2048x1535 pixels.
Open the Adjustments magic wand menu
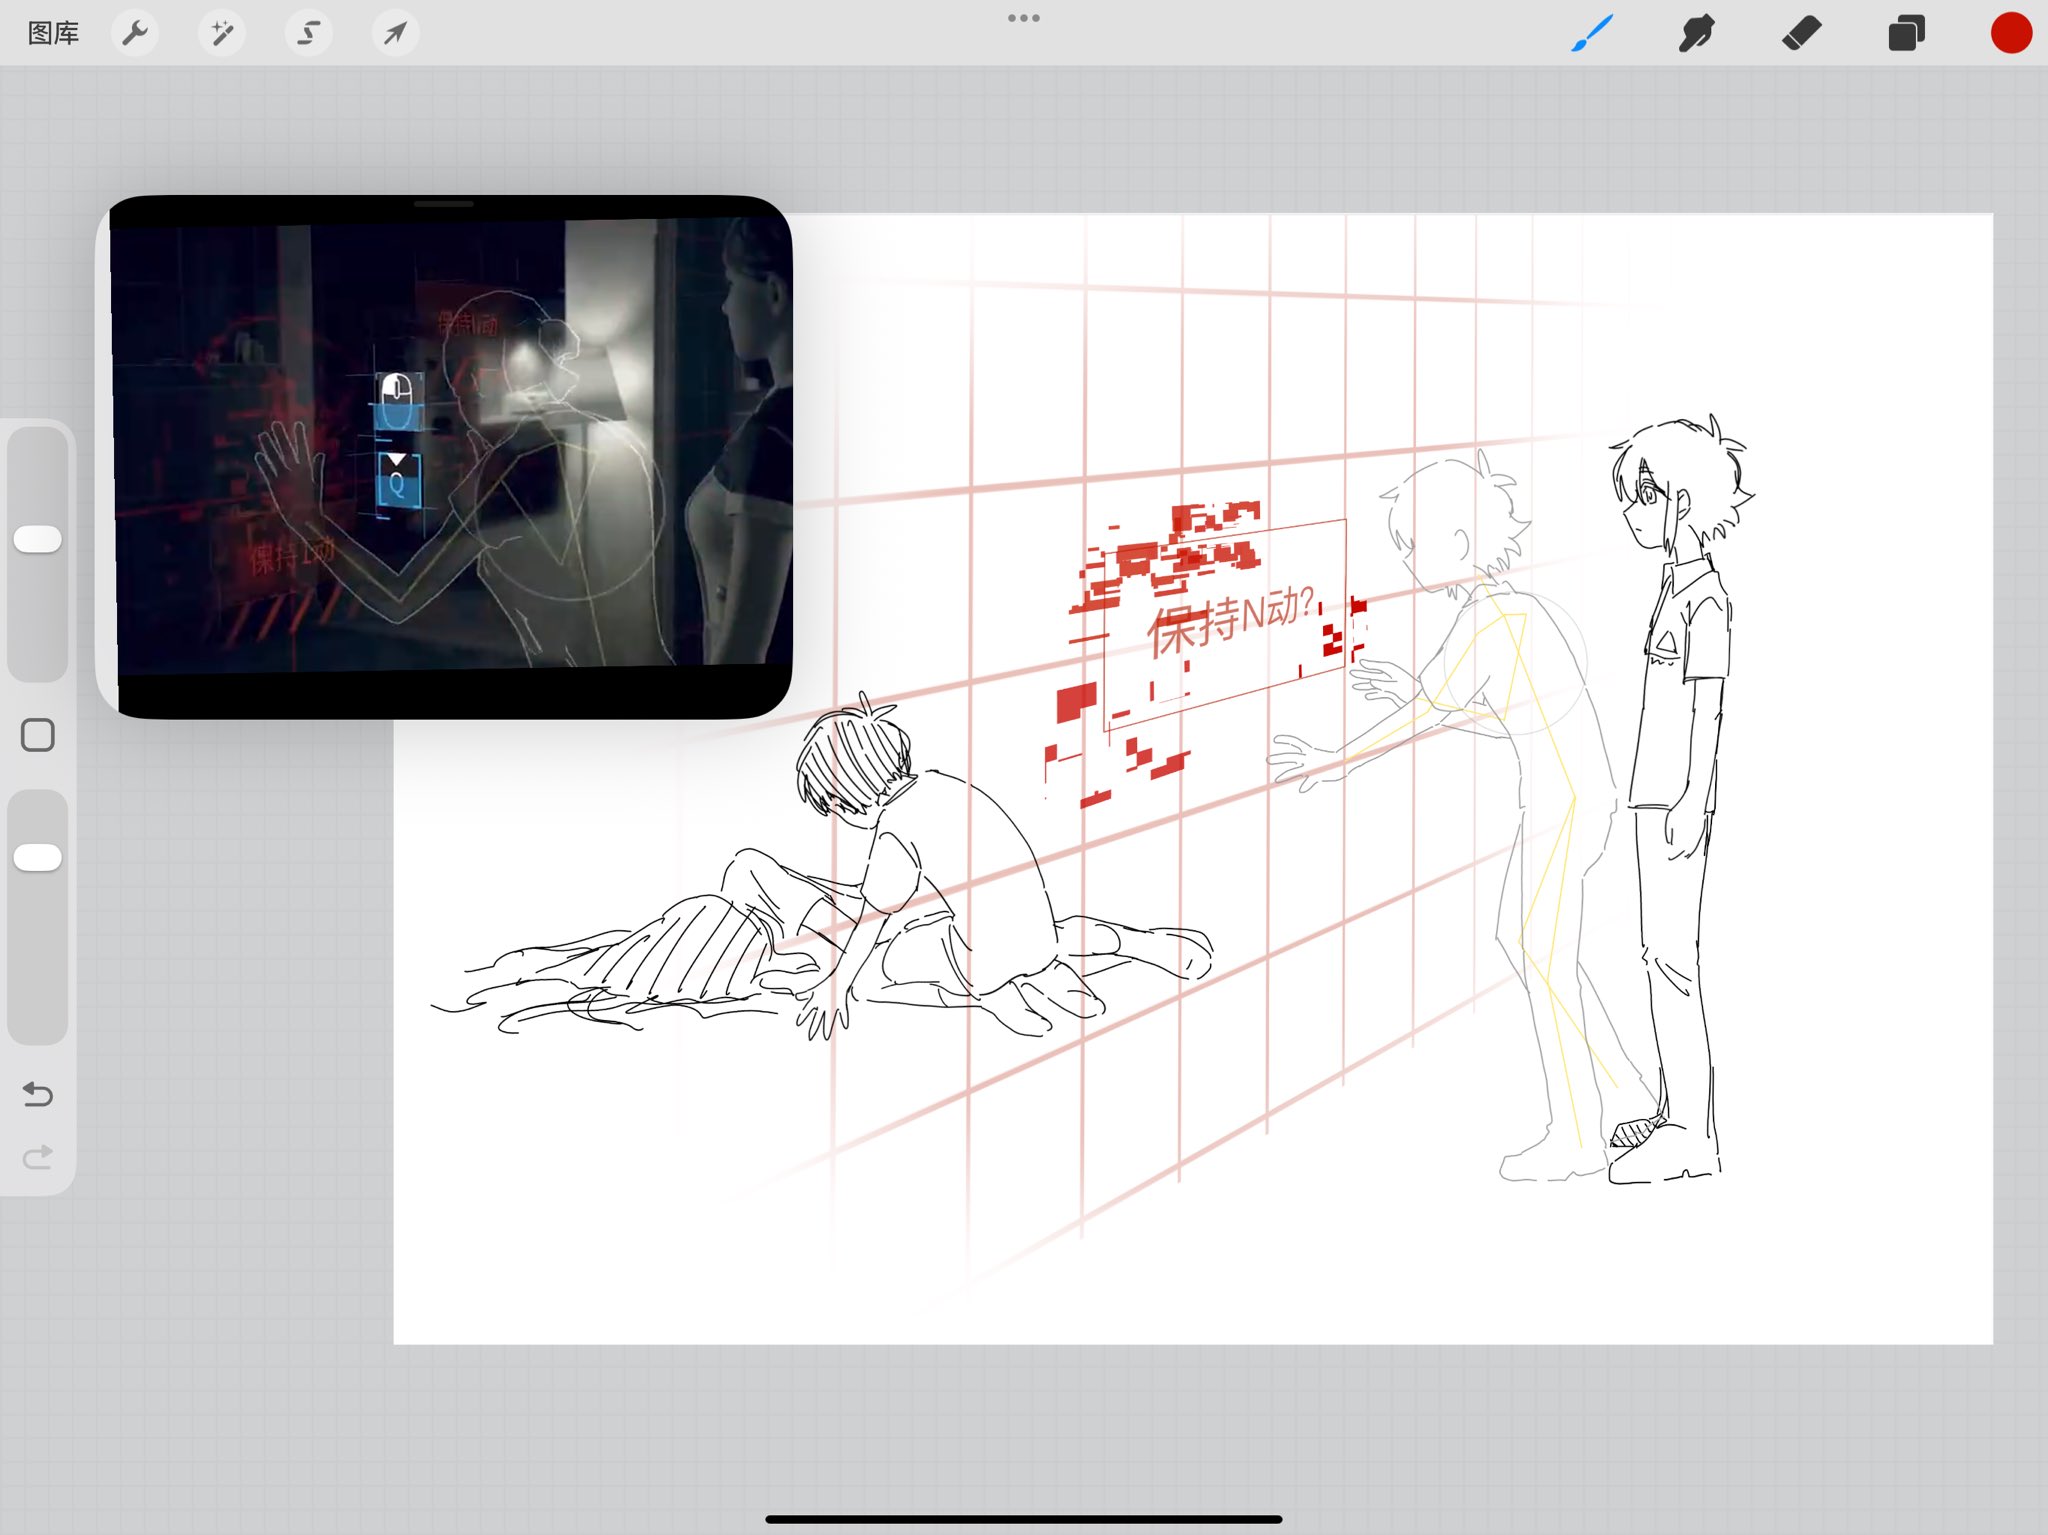(x=221, y=33)
